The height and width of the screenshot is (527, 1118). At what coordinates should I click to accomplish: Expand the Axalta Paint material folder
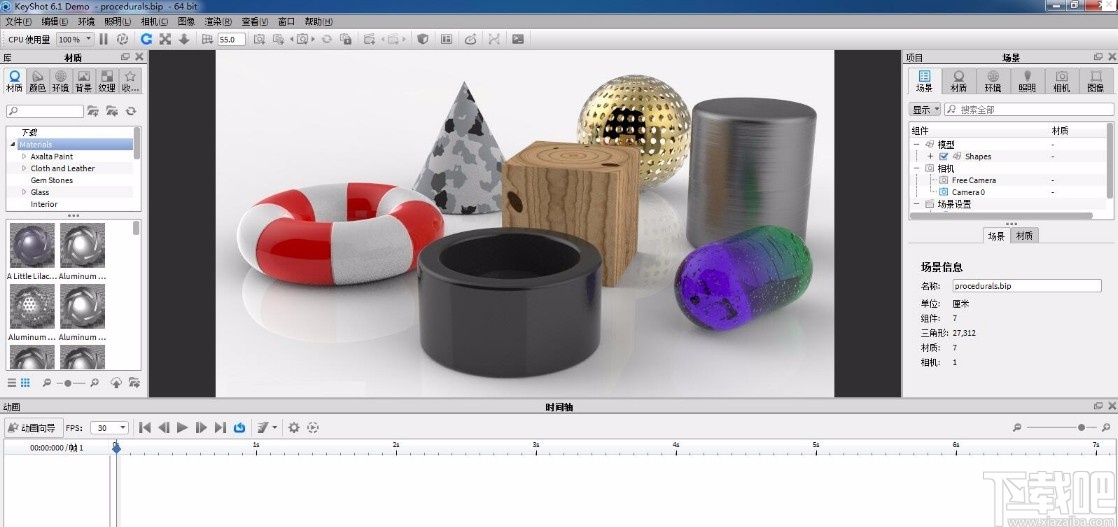(x=24, y=157)
